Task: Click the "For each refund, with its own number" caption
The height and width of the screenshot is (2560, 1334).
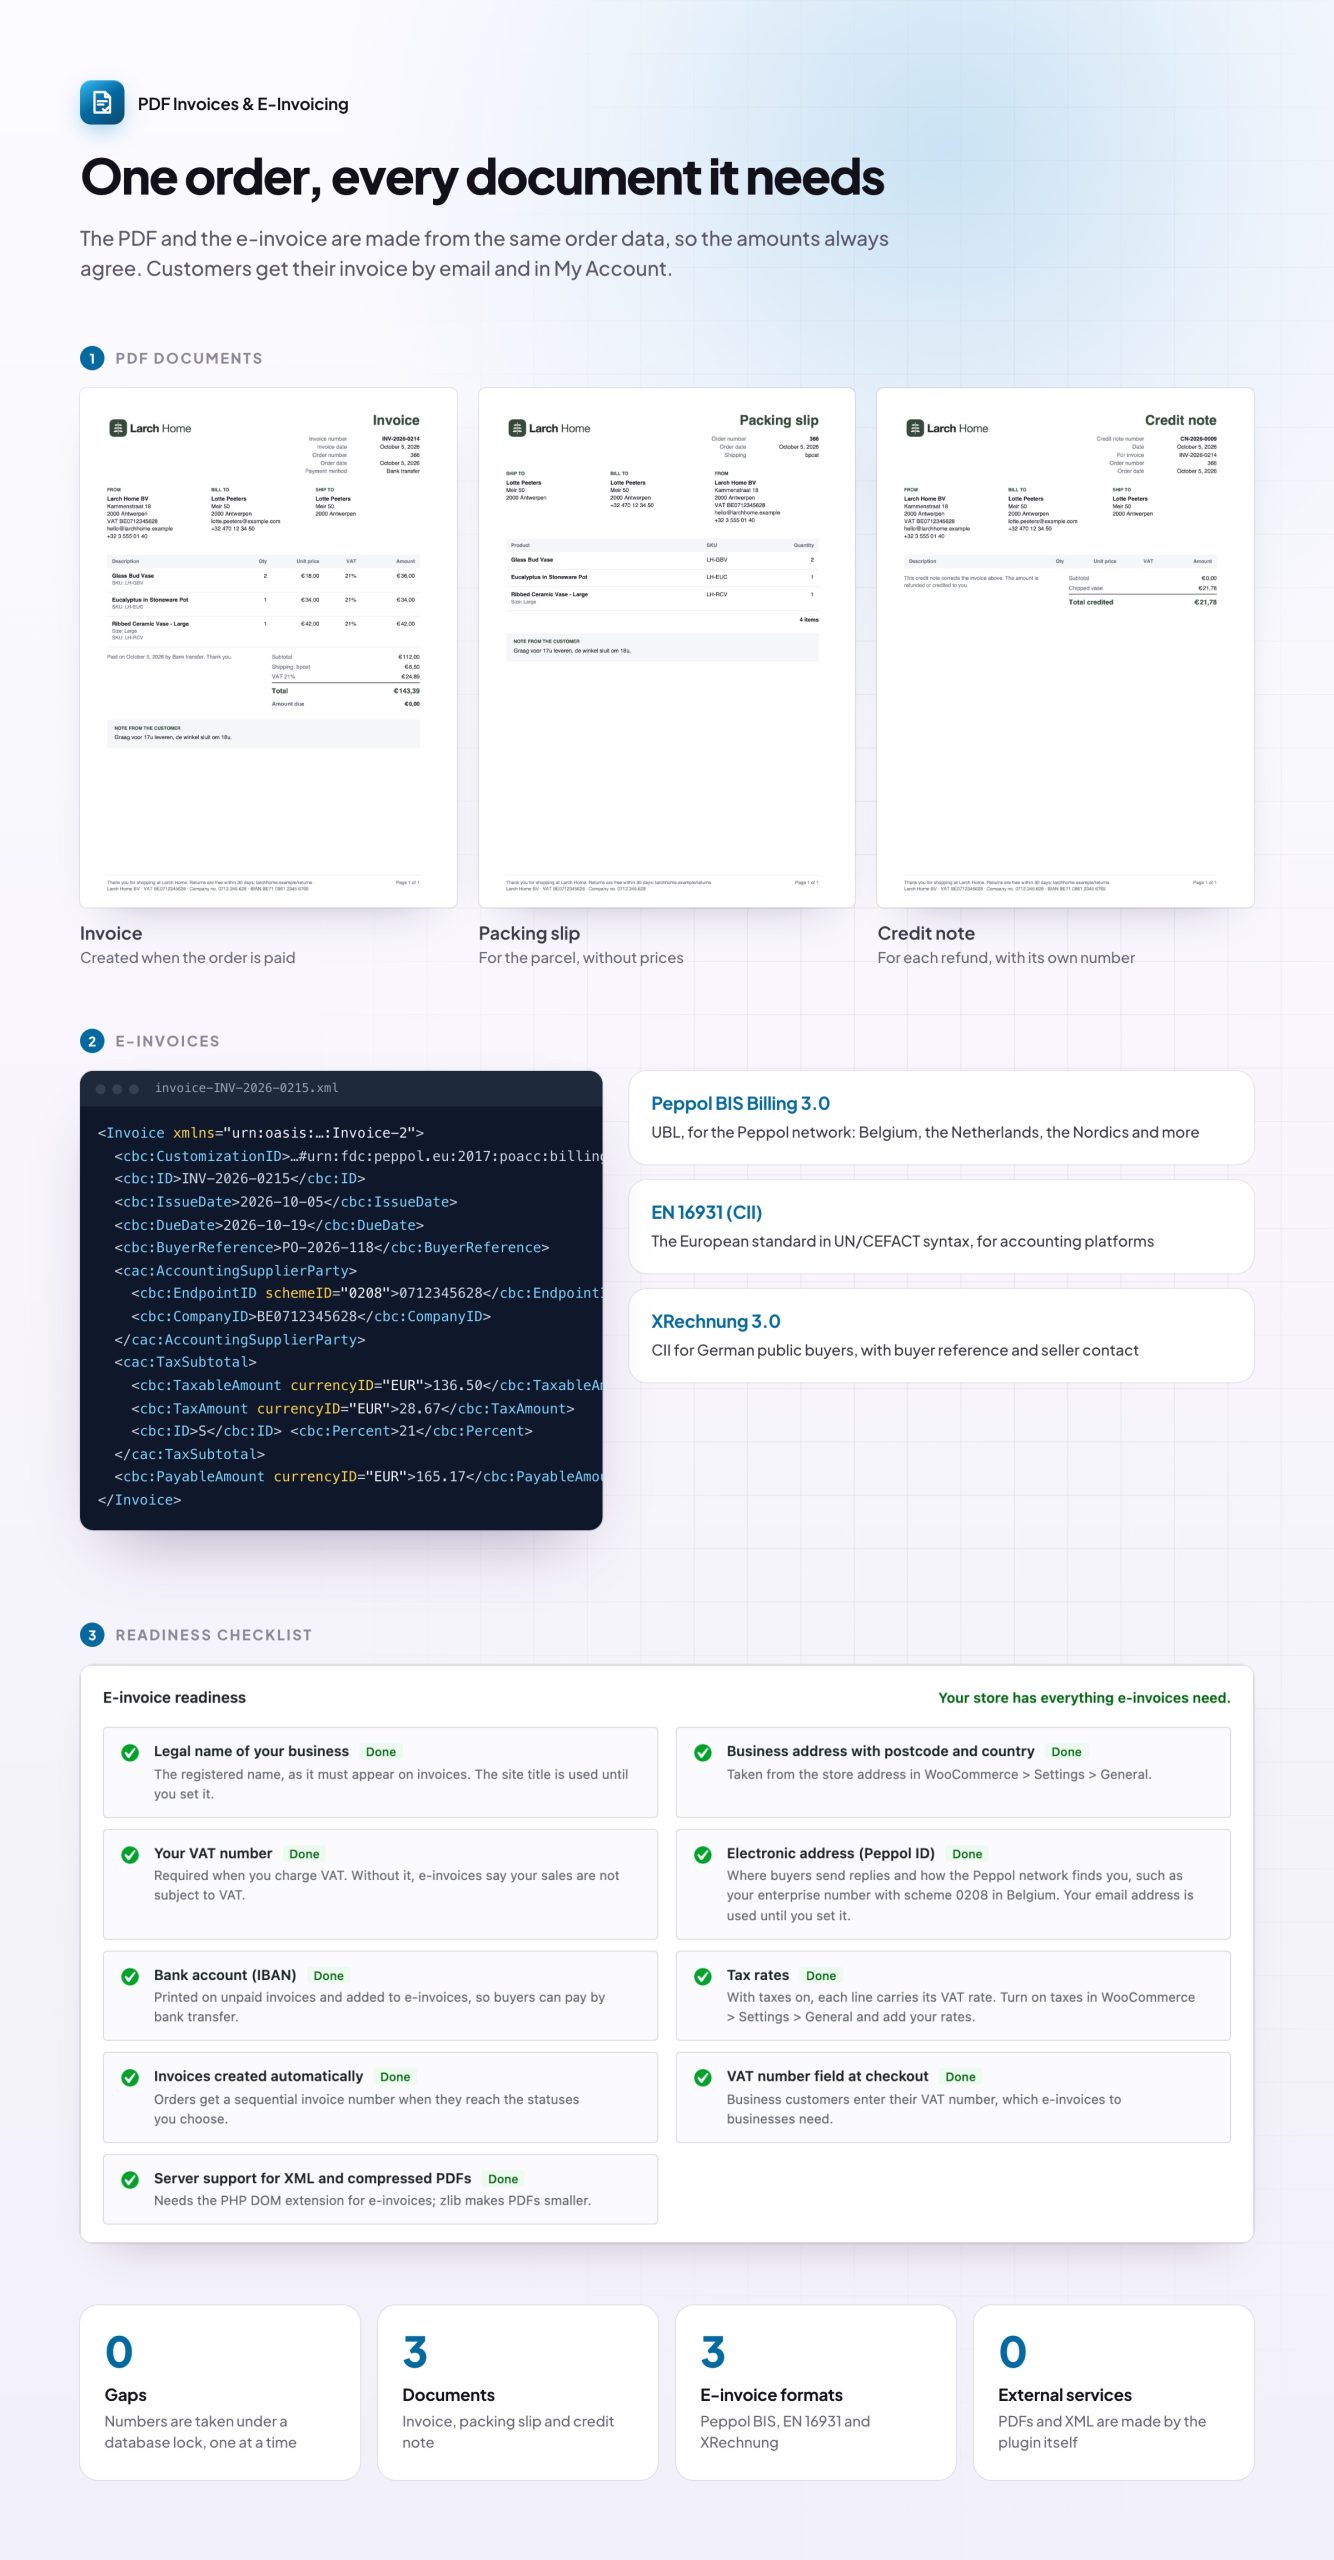Action: [x=1006, y=958]
